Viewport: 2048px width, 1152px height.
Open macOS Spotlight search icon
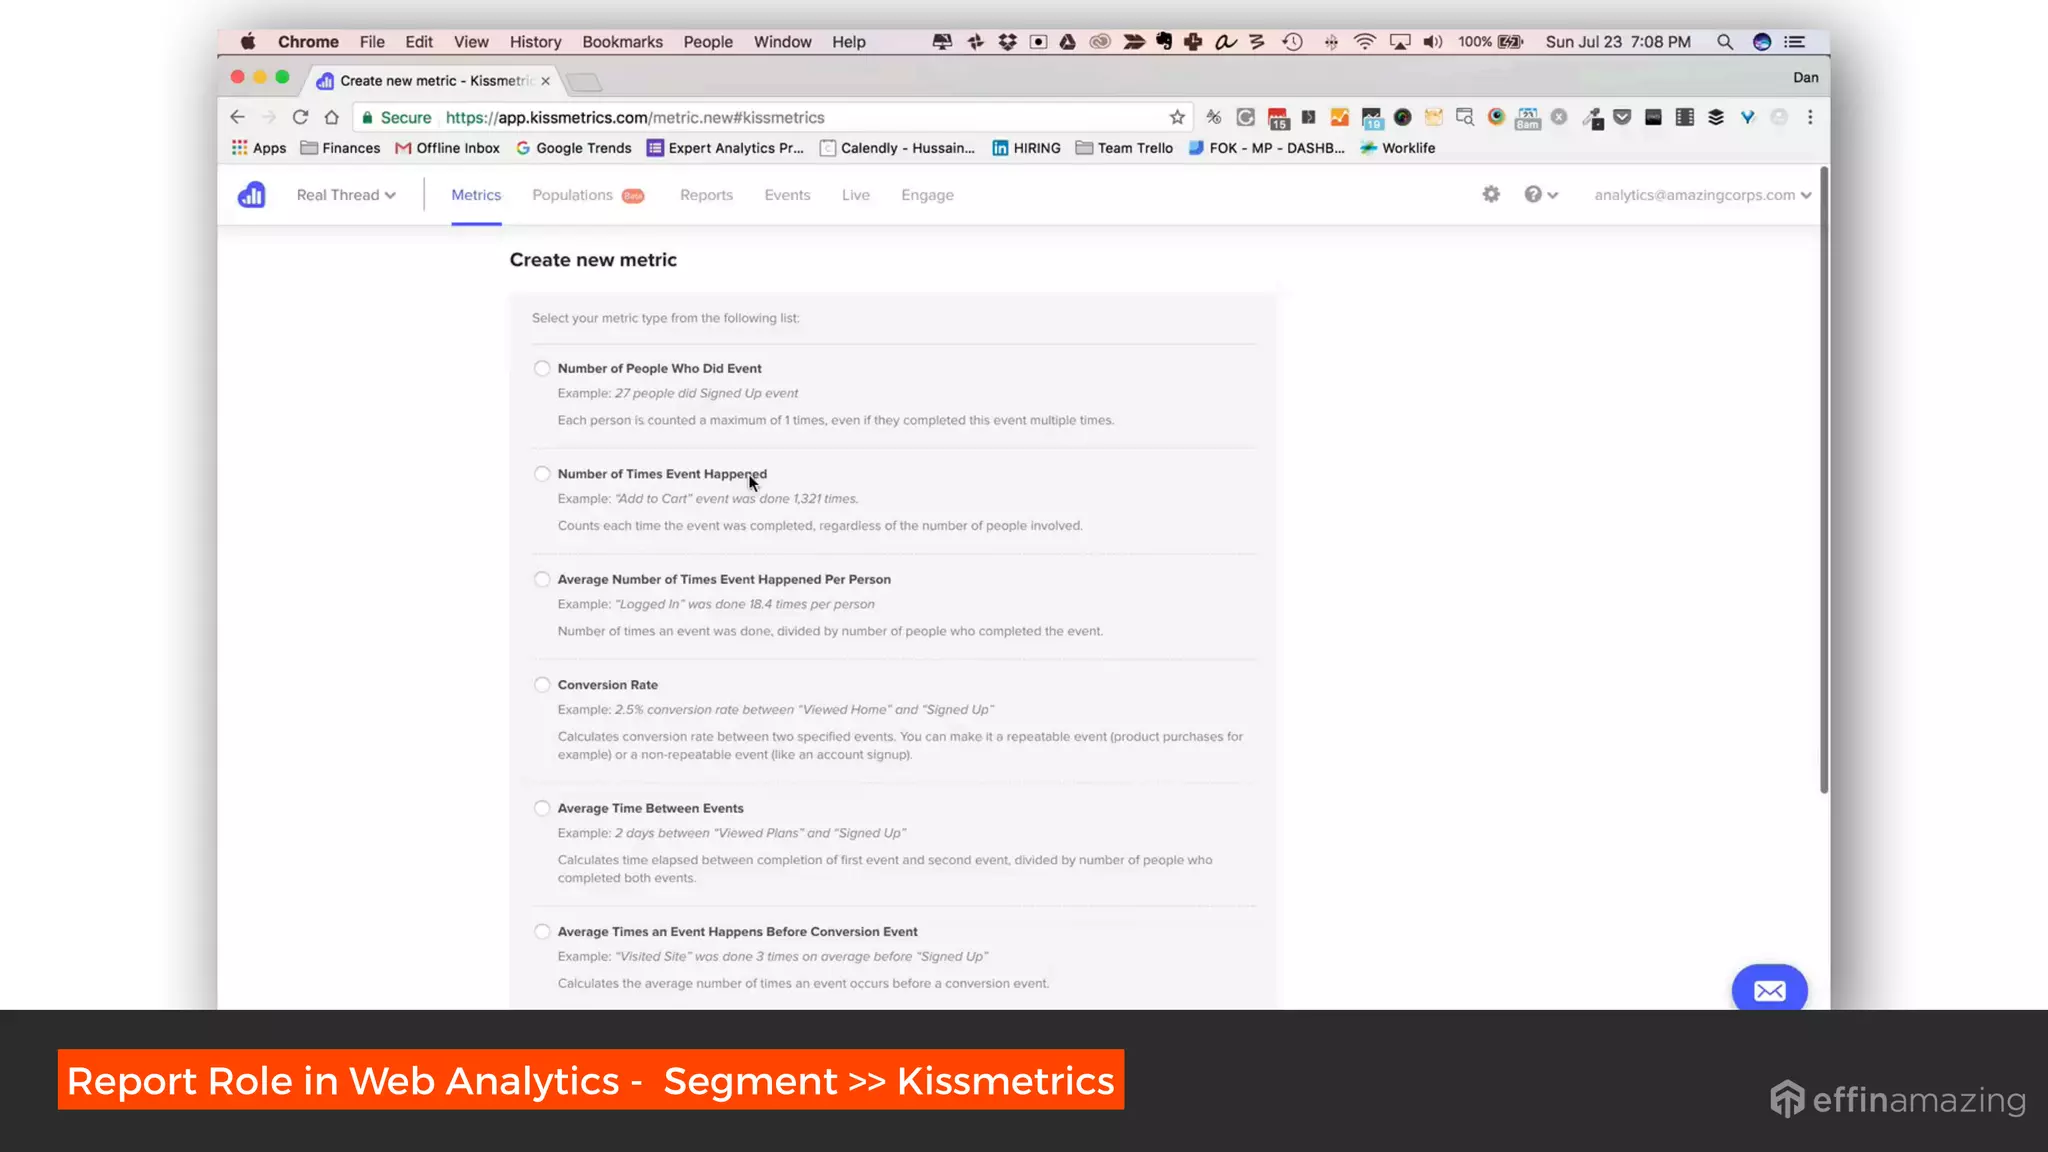[x=1725, y=42]
